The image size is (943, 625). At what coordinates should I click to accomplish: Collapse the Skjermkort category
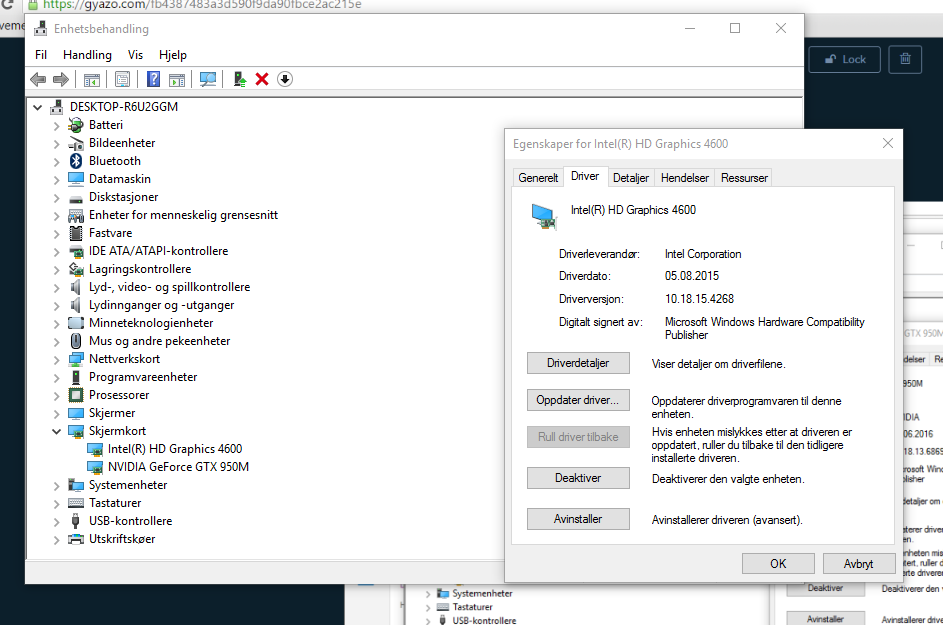56,431
